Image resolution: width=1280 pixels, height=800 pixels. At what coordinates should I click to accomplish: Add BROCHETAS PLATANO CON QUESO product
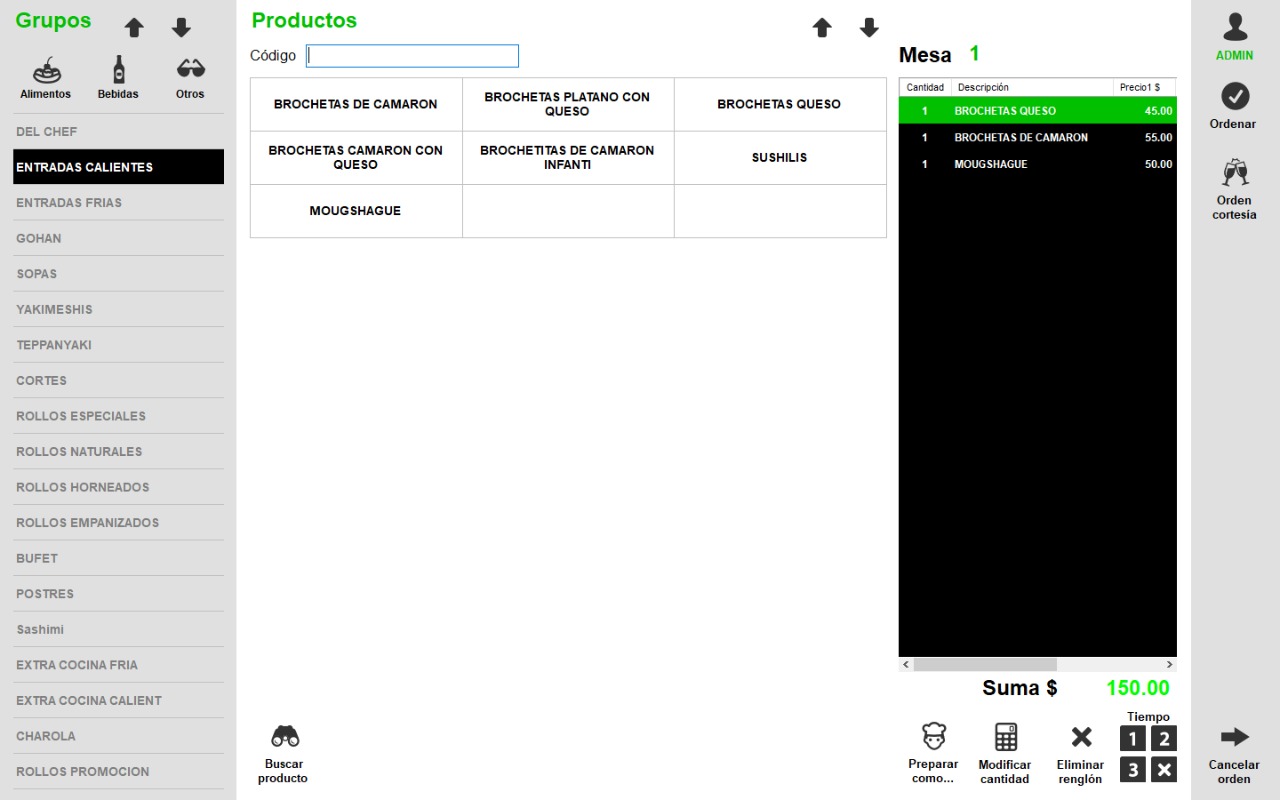tap(567, 104)
